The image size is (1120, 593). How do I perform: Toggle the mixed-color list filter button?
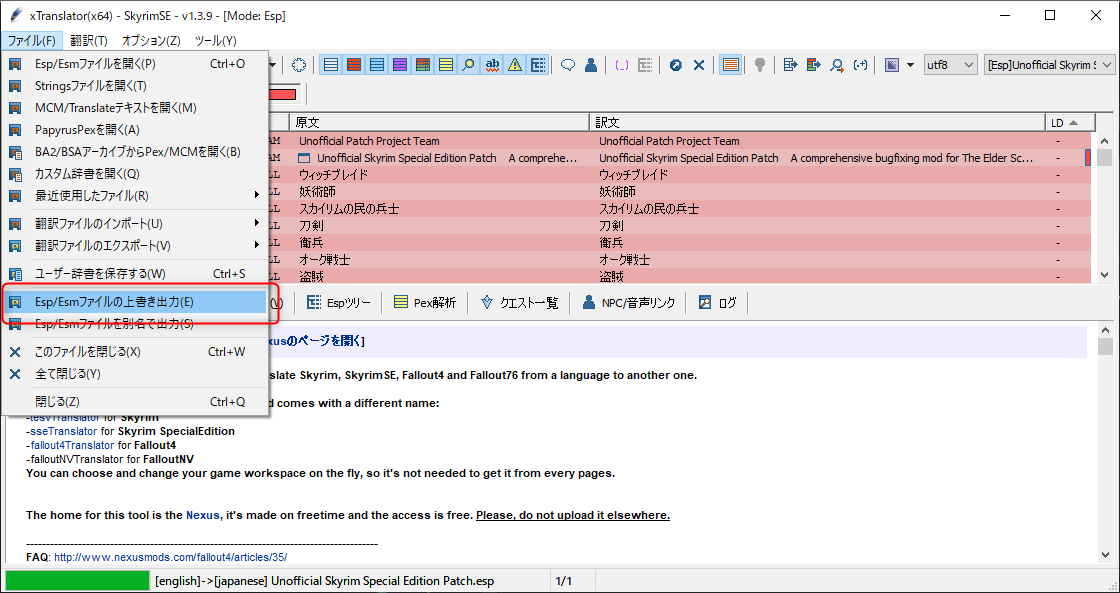tap(422, 65)
